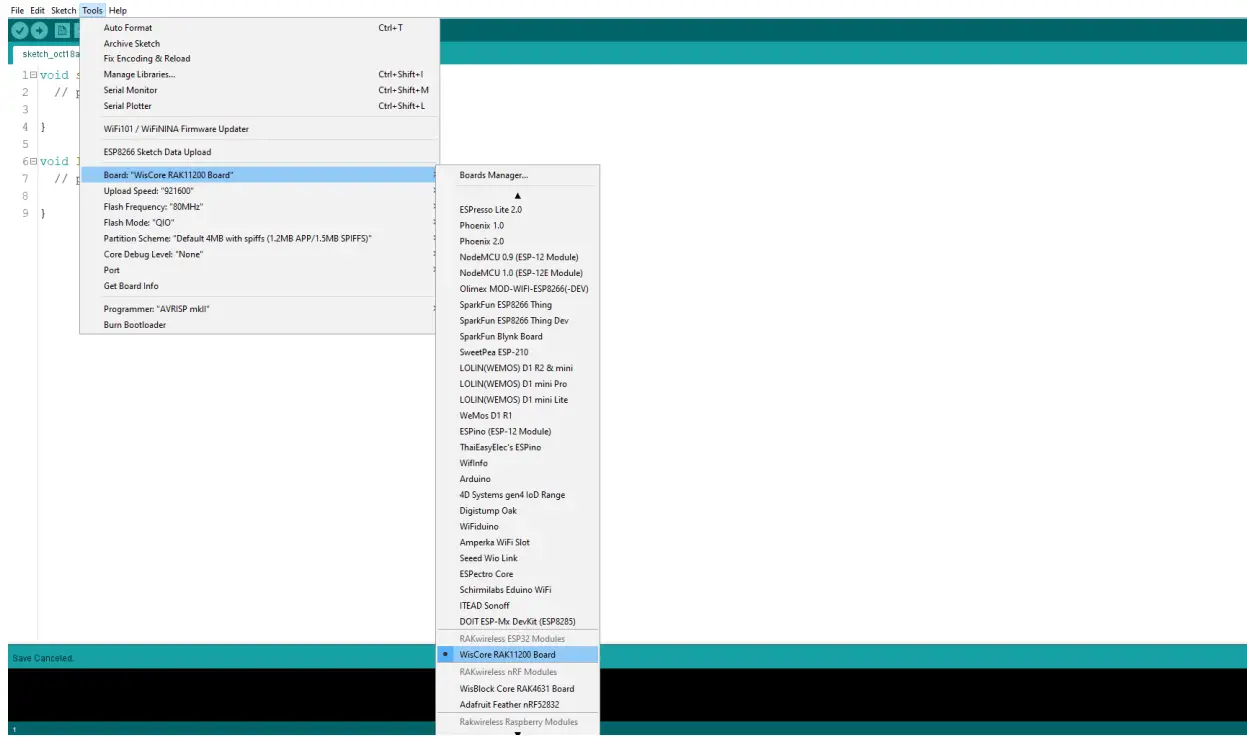Click the board list scroll-up arrow
Viewport: 1247px width, 740px height.
click(518, 195)
